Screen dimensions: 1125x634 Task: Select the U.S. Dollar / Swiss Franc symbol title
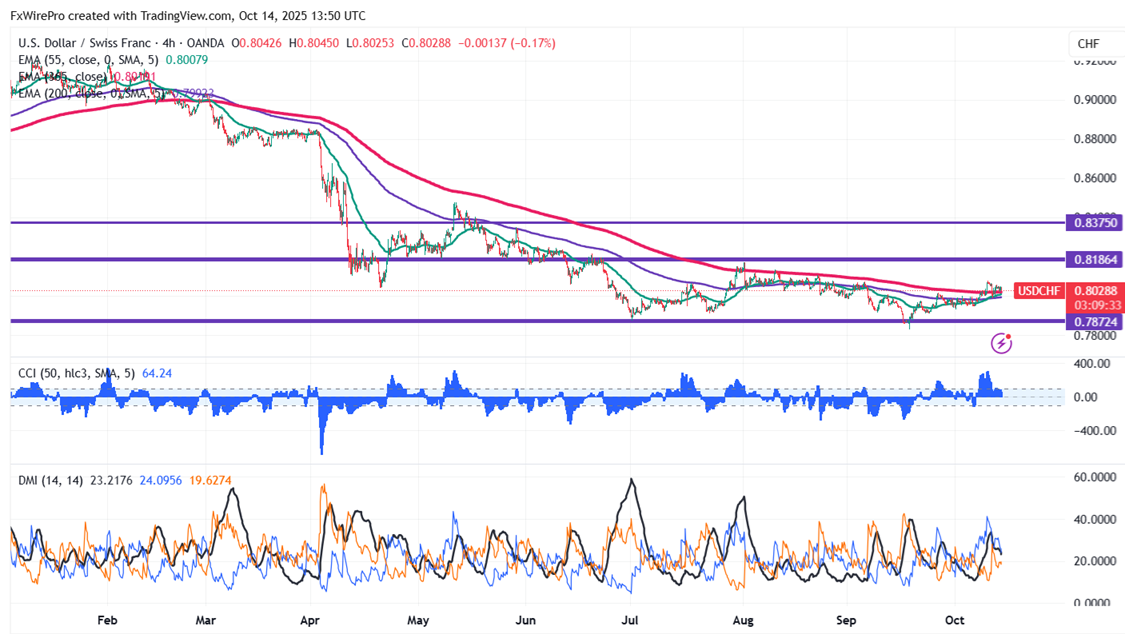[x=85, y=43]
